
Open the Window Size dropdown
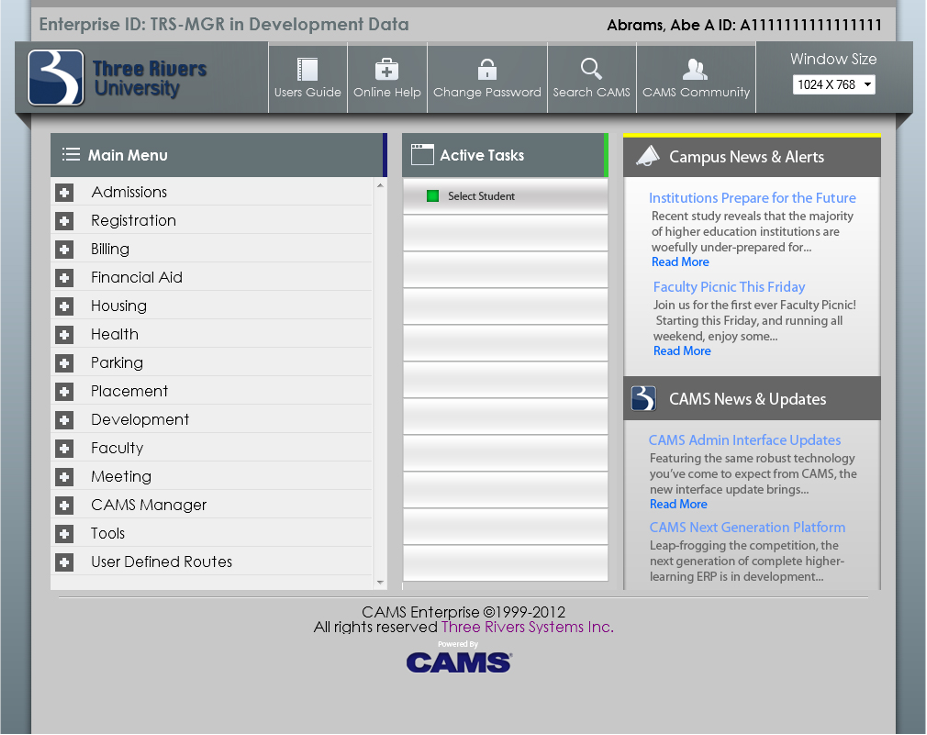tap(833, 85)
